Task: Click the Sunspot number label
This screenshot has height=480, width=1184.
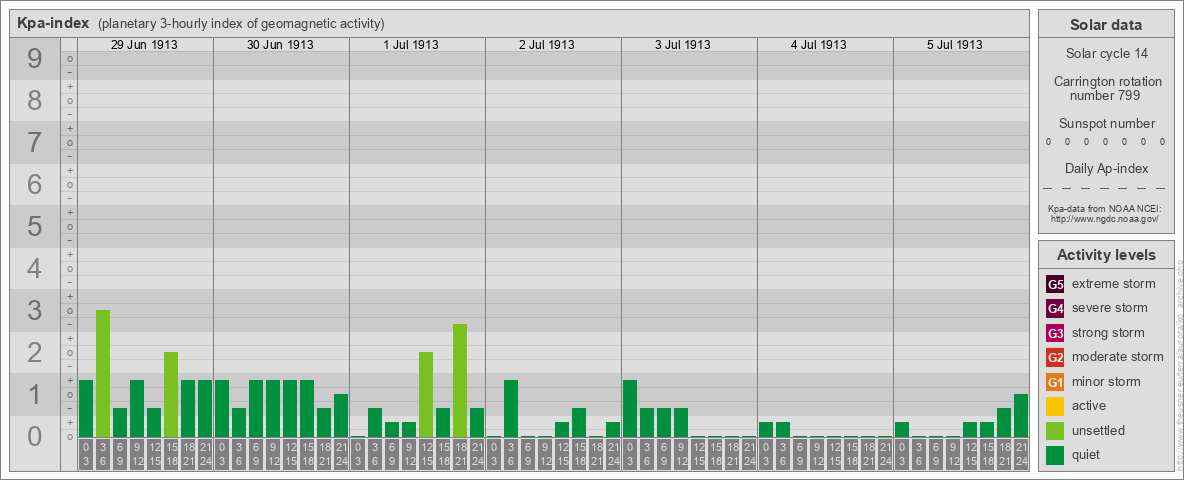Action: pyautogui.click(x=1106, y=124)
